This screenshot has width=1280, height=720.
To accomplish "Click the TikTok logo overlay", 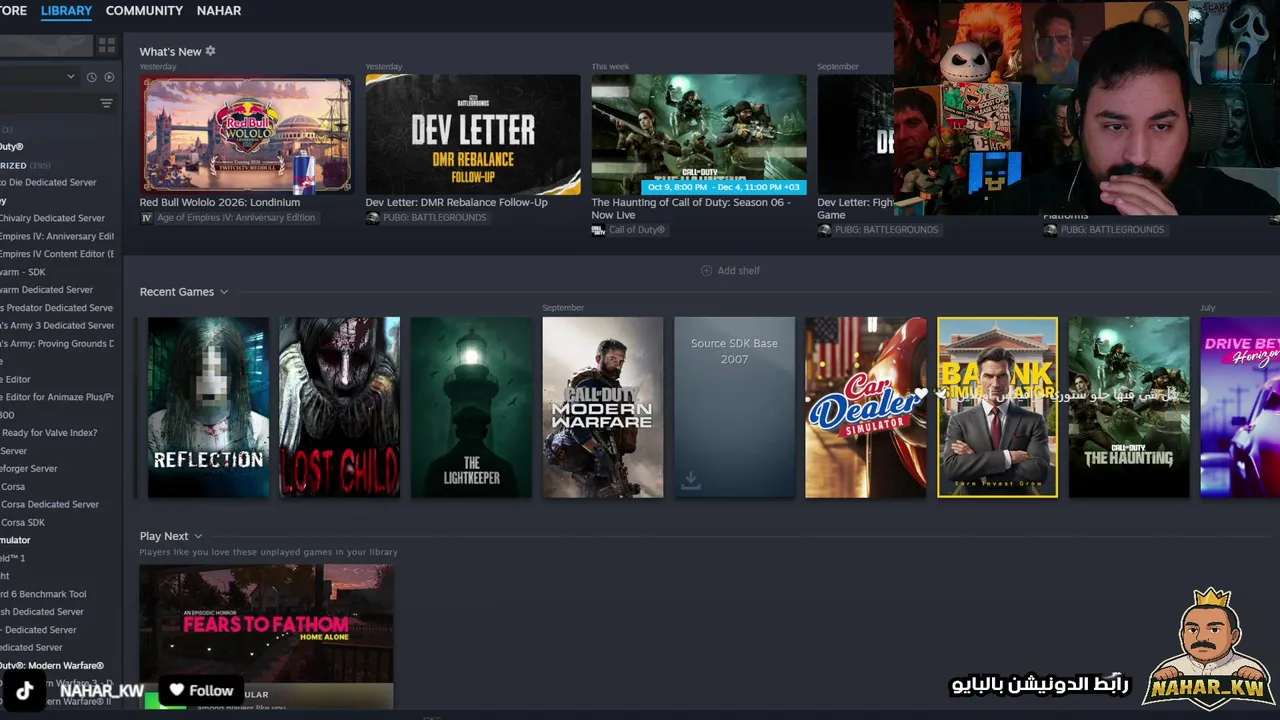I will pyautogui.click(x=25, y=690).
